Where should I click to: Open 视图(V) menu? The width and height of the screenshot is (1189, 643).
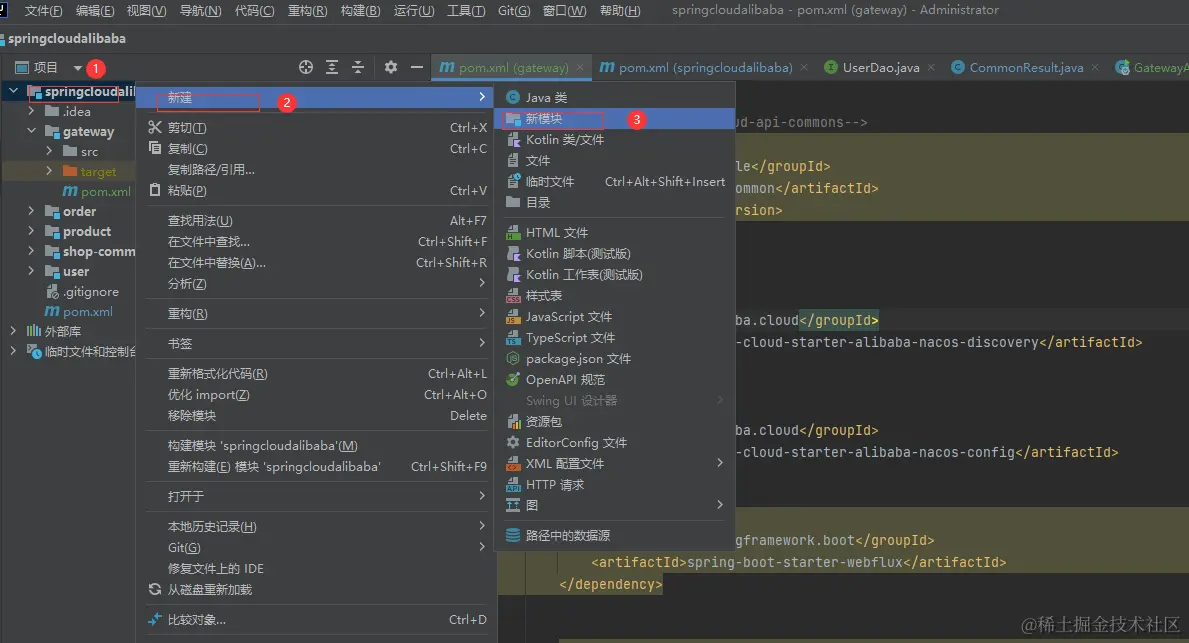coord(146,11)
